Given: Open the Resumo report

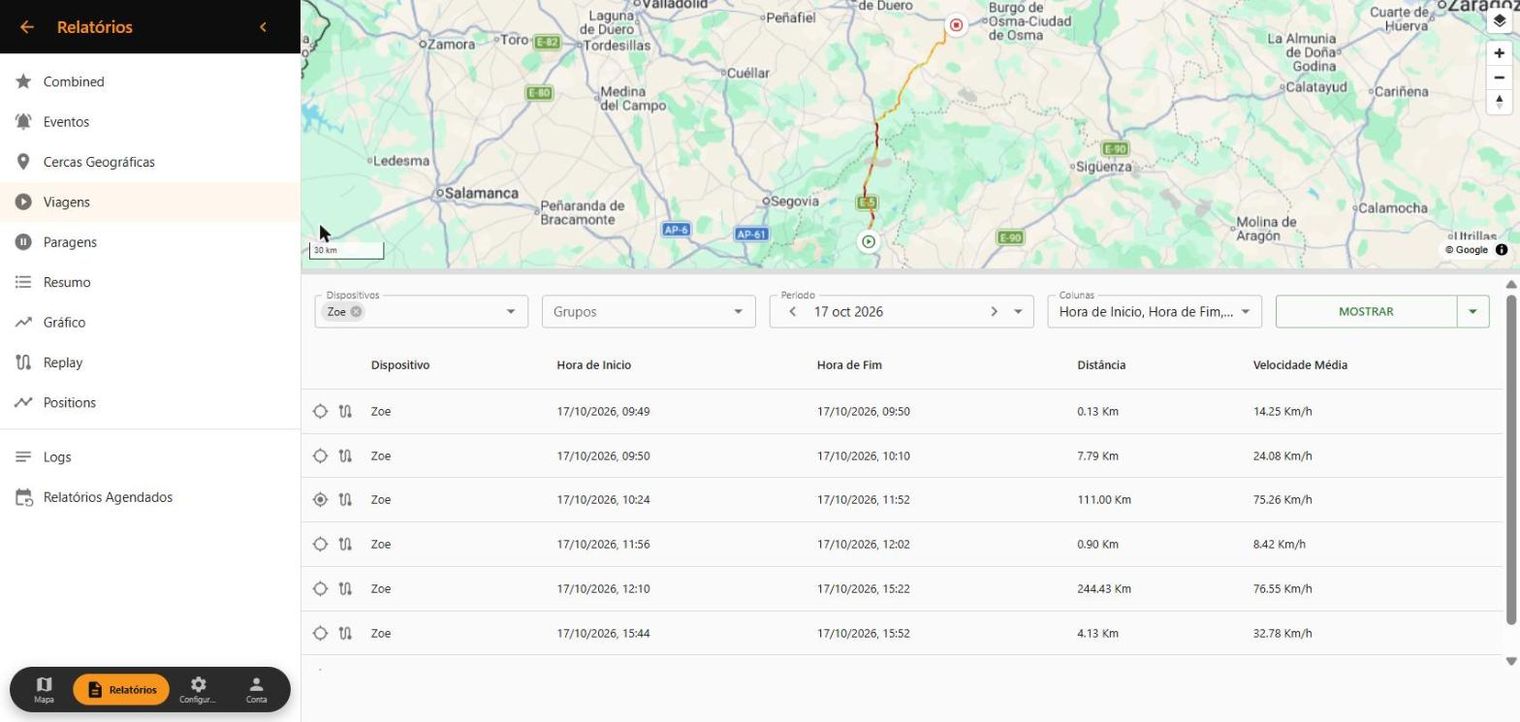Looking at the screenshot, I should pyautogui.click(x=150, y=282).
